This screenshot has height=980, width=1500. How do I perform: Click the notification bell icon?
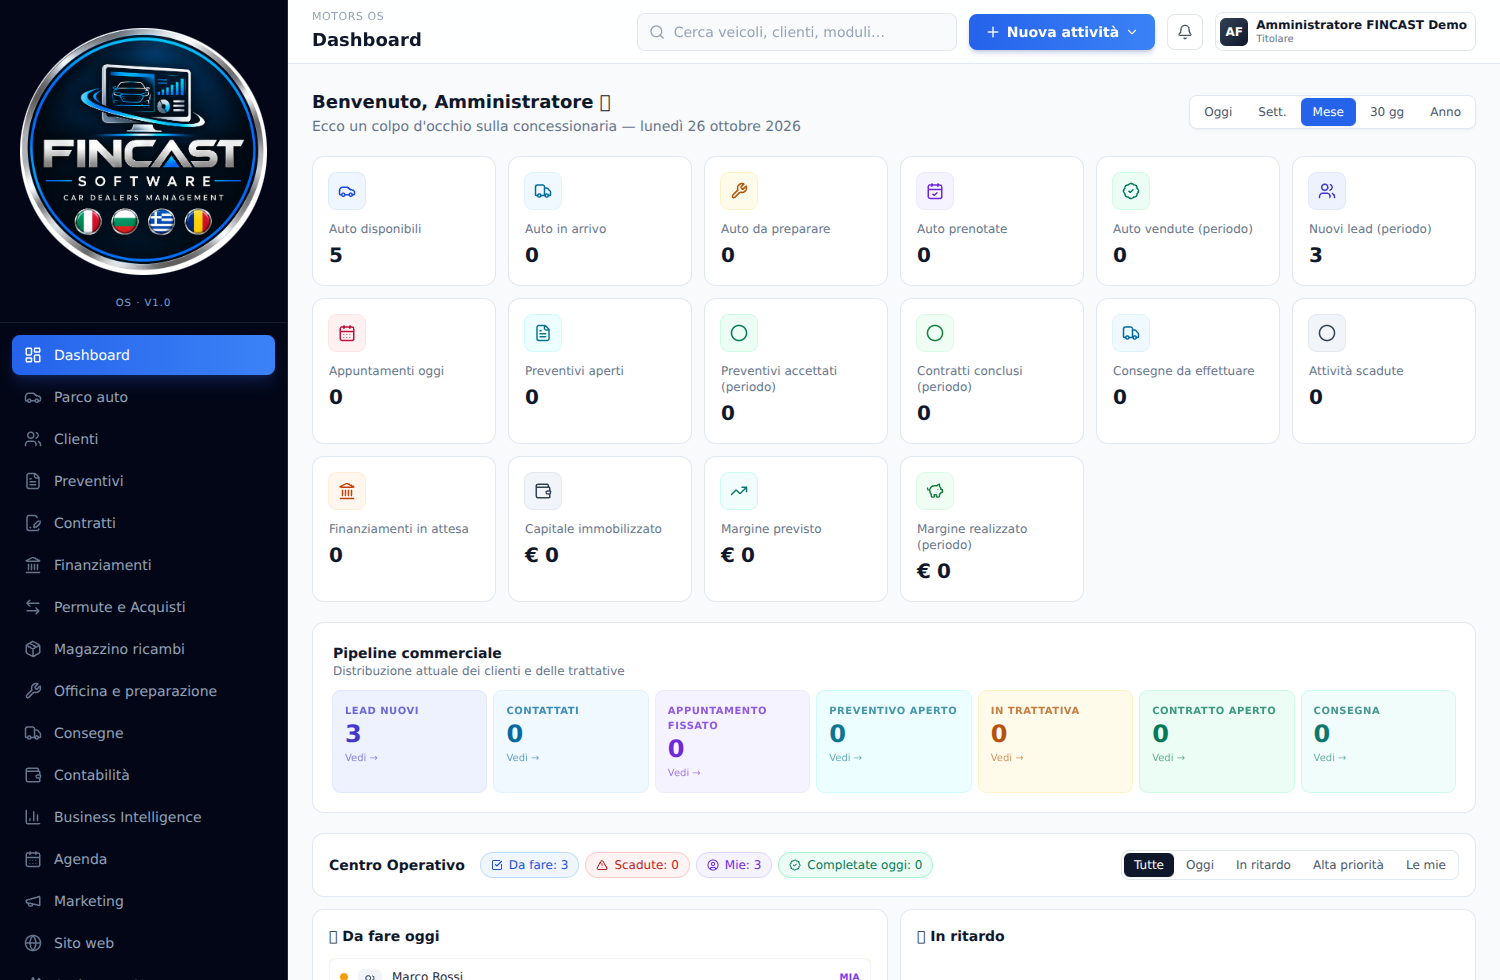click(x=1185, y=32)
